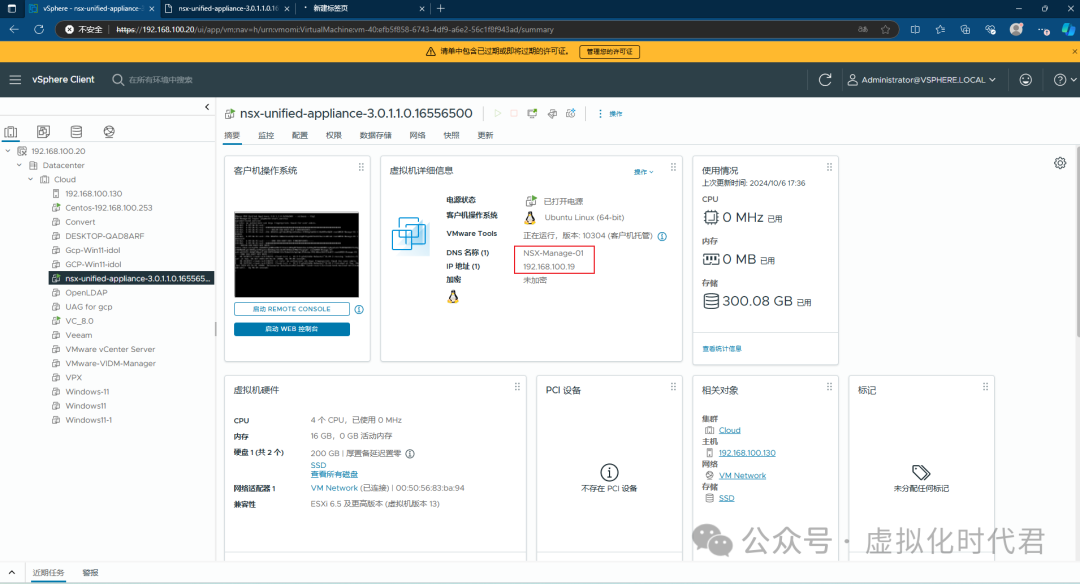Image resolution: width=1080 pixels, height=584 pixels.
Task: Select the Storage inventory icon
Action: coord(76,132)
